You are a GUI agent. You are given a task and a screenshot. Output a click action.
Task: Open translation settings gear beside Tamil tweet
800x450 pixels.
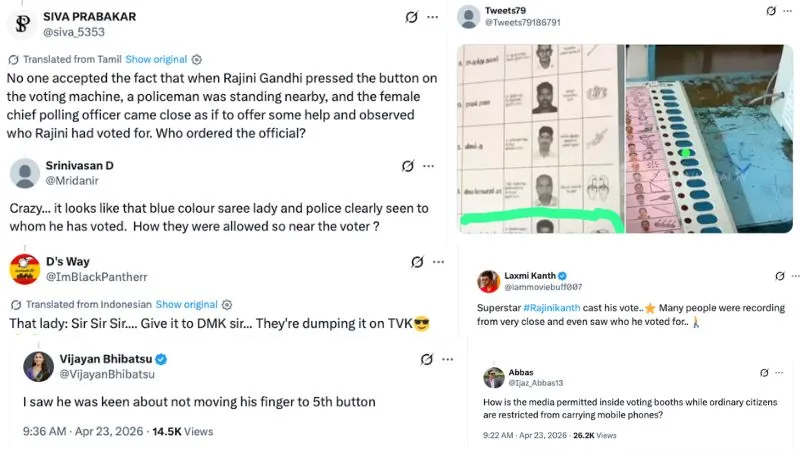196,60
